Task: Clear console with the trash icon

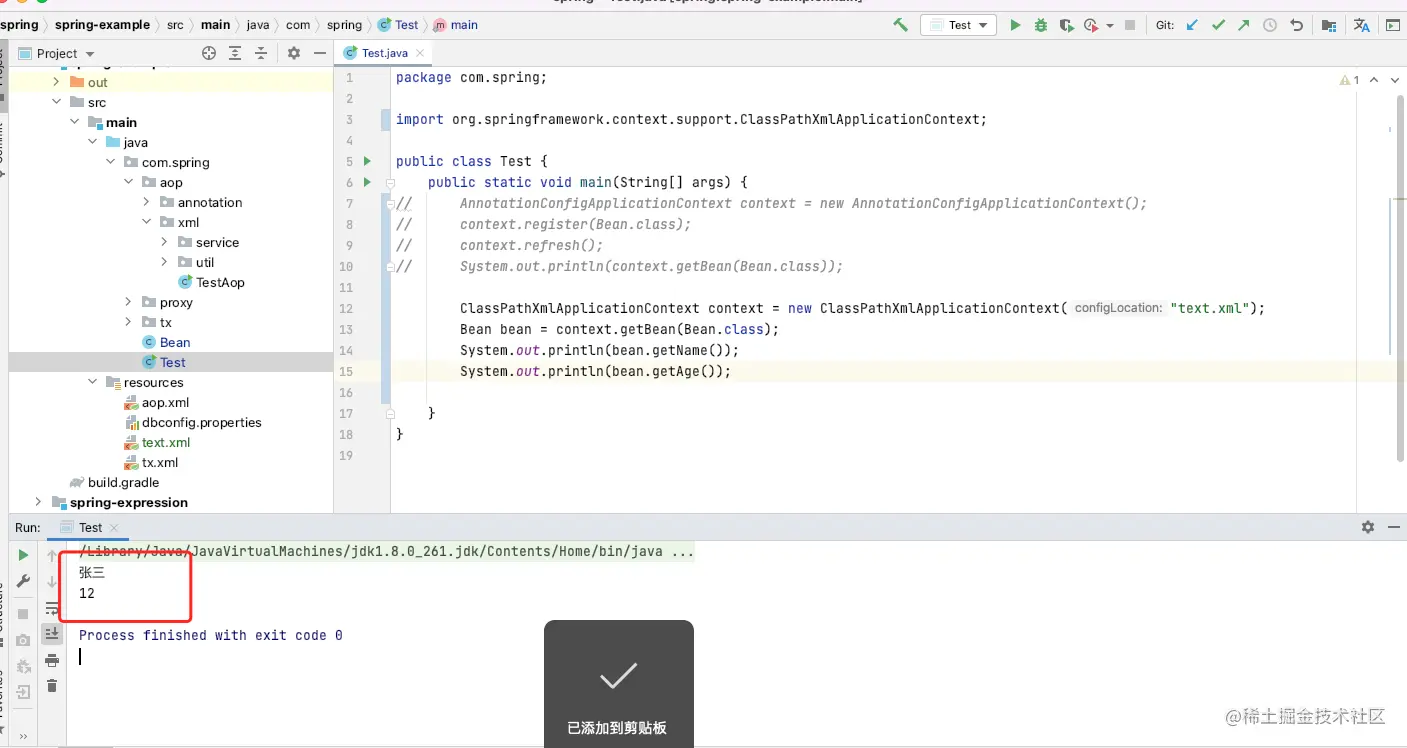Action: click(x=52, y=686)
